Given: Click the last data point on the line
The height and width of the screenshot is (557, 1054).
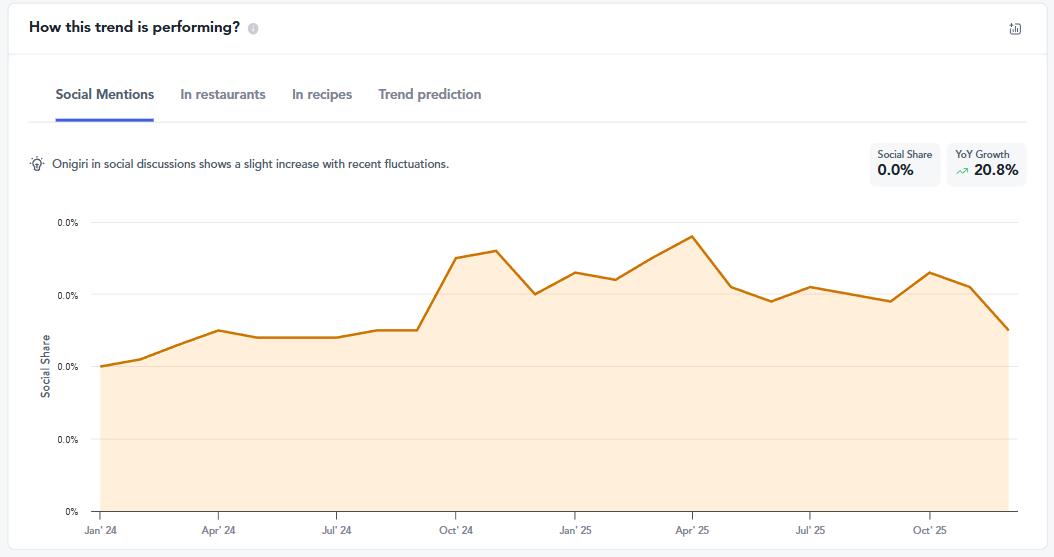Looking at the screenshot, I should 1008,330.
